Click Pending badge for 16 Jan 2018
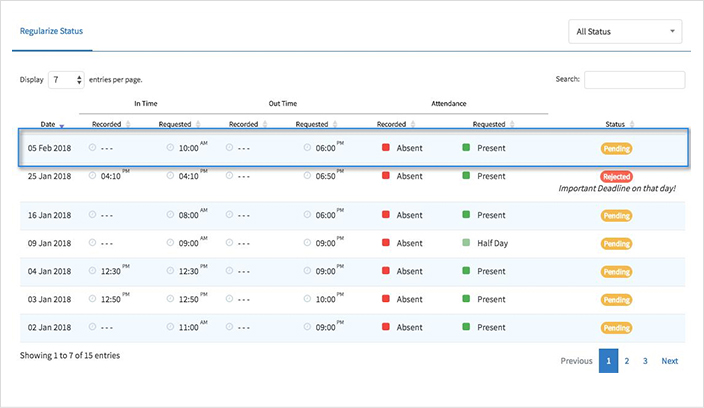Screen dimensions: 704x408 pyautogui.click(x=616, y=215)
